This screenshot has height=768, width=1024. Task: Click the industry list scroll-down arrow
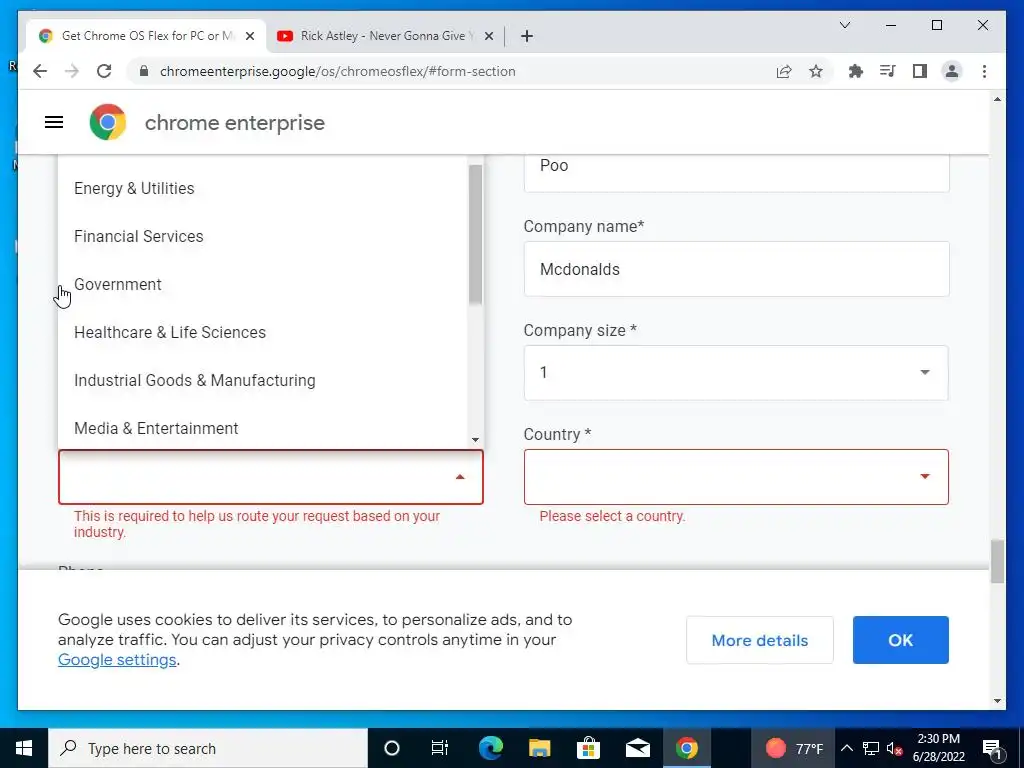475,440
